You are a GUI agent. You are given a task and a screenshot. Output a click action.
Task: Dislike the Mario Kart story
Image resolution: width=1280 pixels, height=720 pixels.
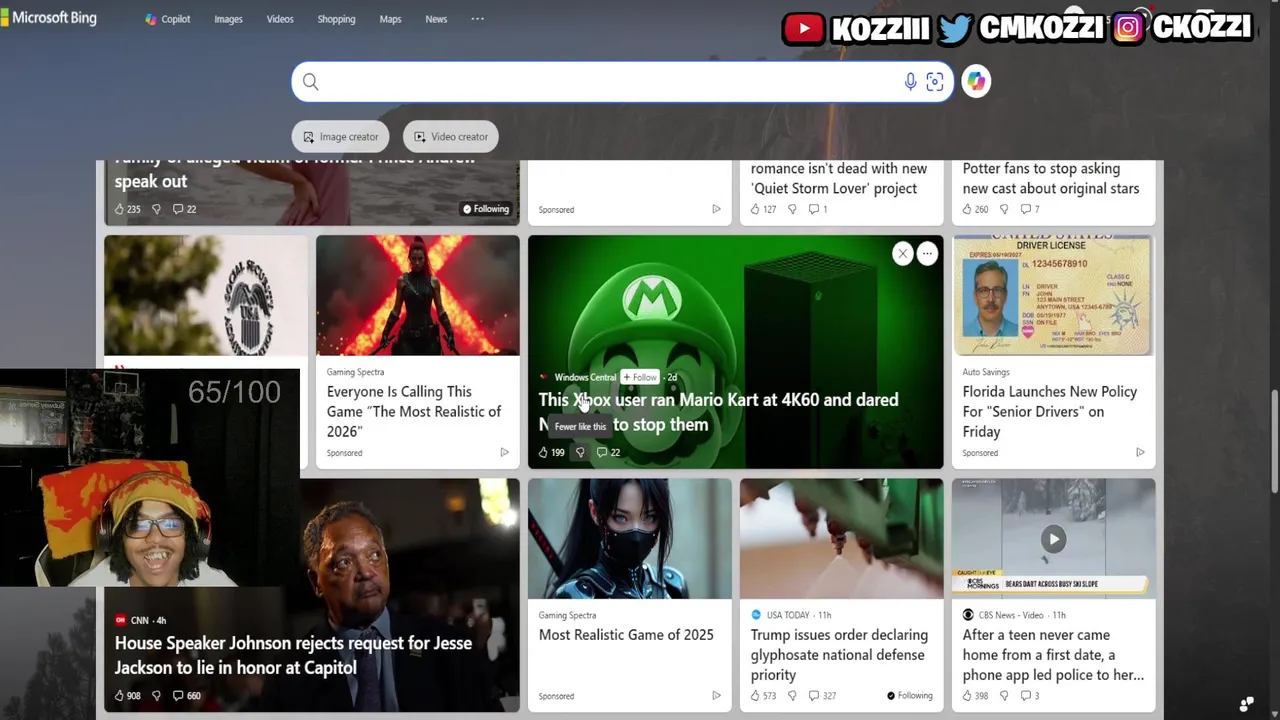point(580,452)
